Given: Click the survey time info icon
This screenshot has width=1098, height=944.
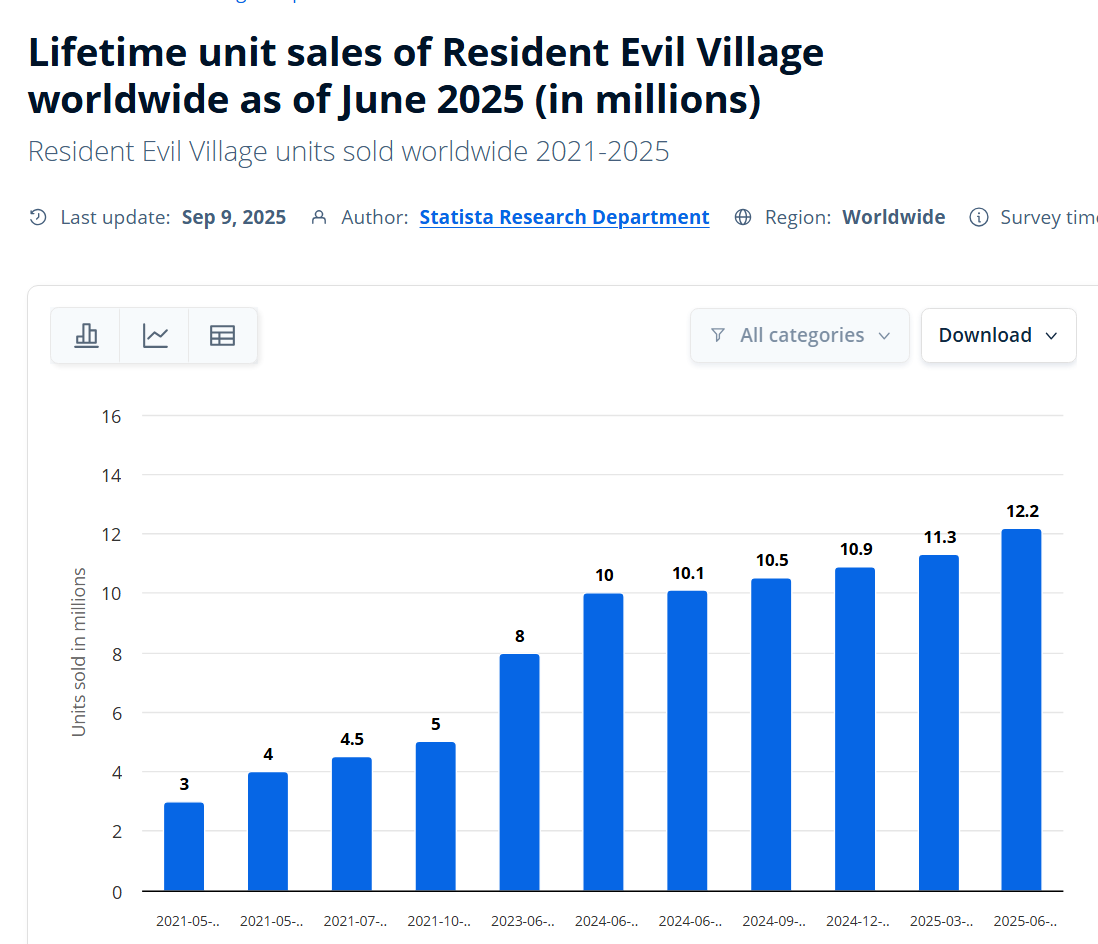Looking at the screenshot, I should point(979,217).
